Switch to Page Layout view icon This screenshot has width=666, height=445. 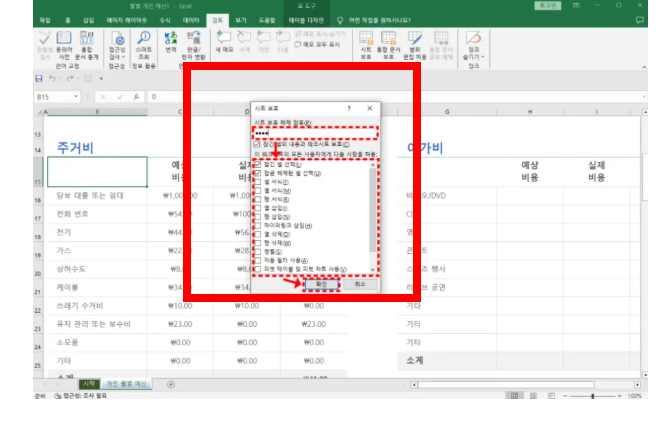pyautogui.click(x=533, y=396)
